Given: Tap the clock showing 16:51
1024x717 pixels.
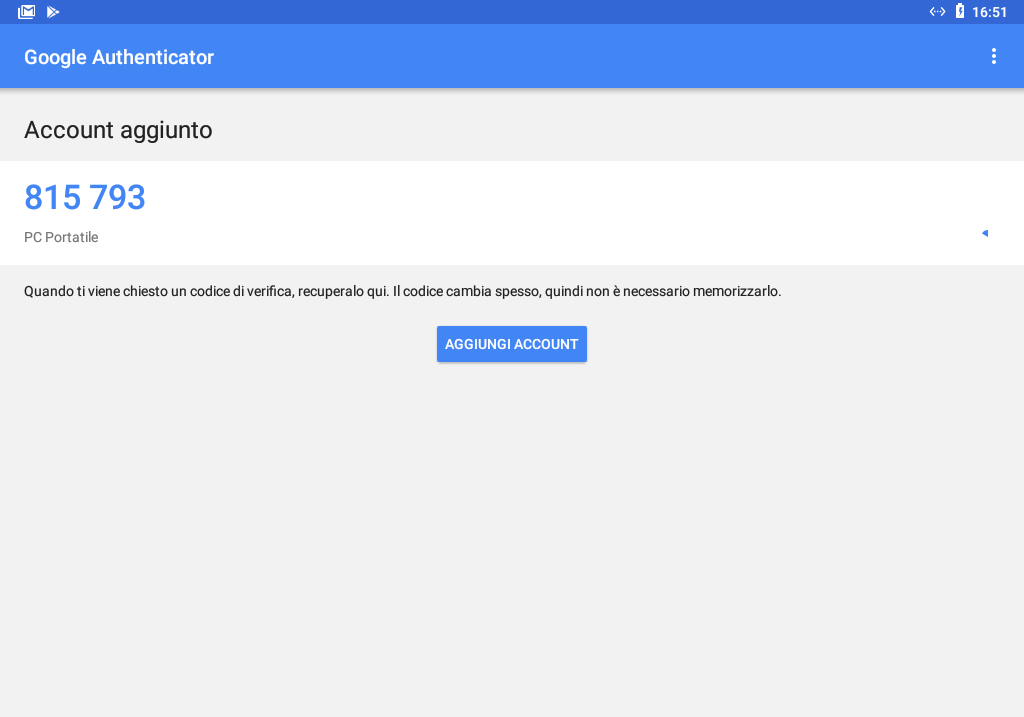Looking at the screenshot, I should [x=988, y=11].
